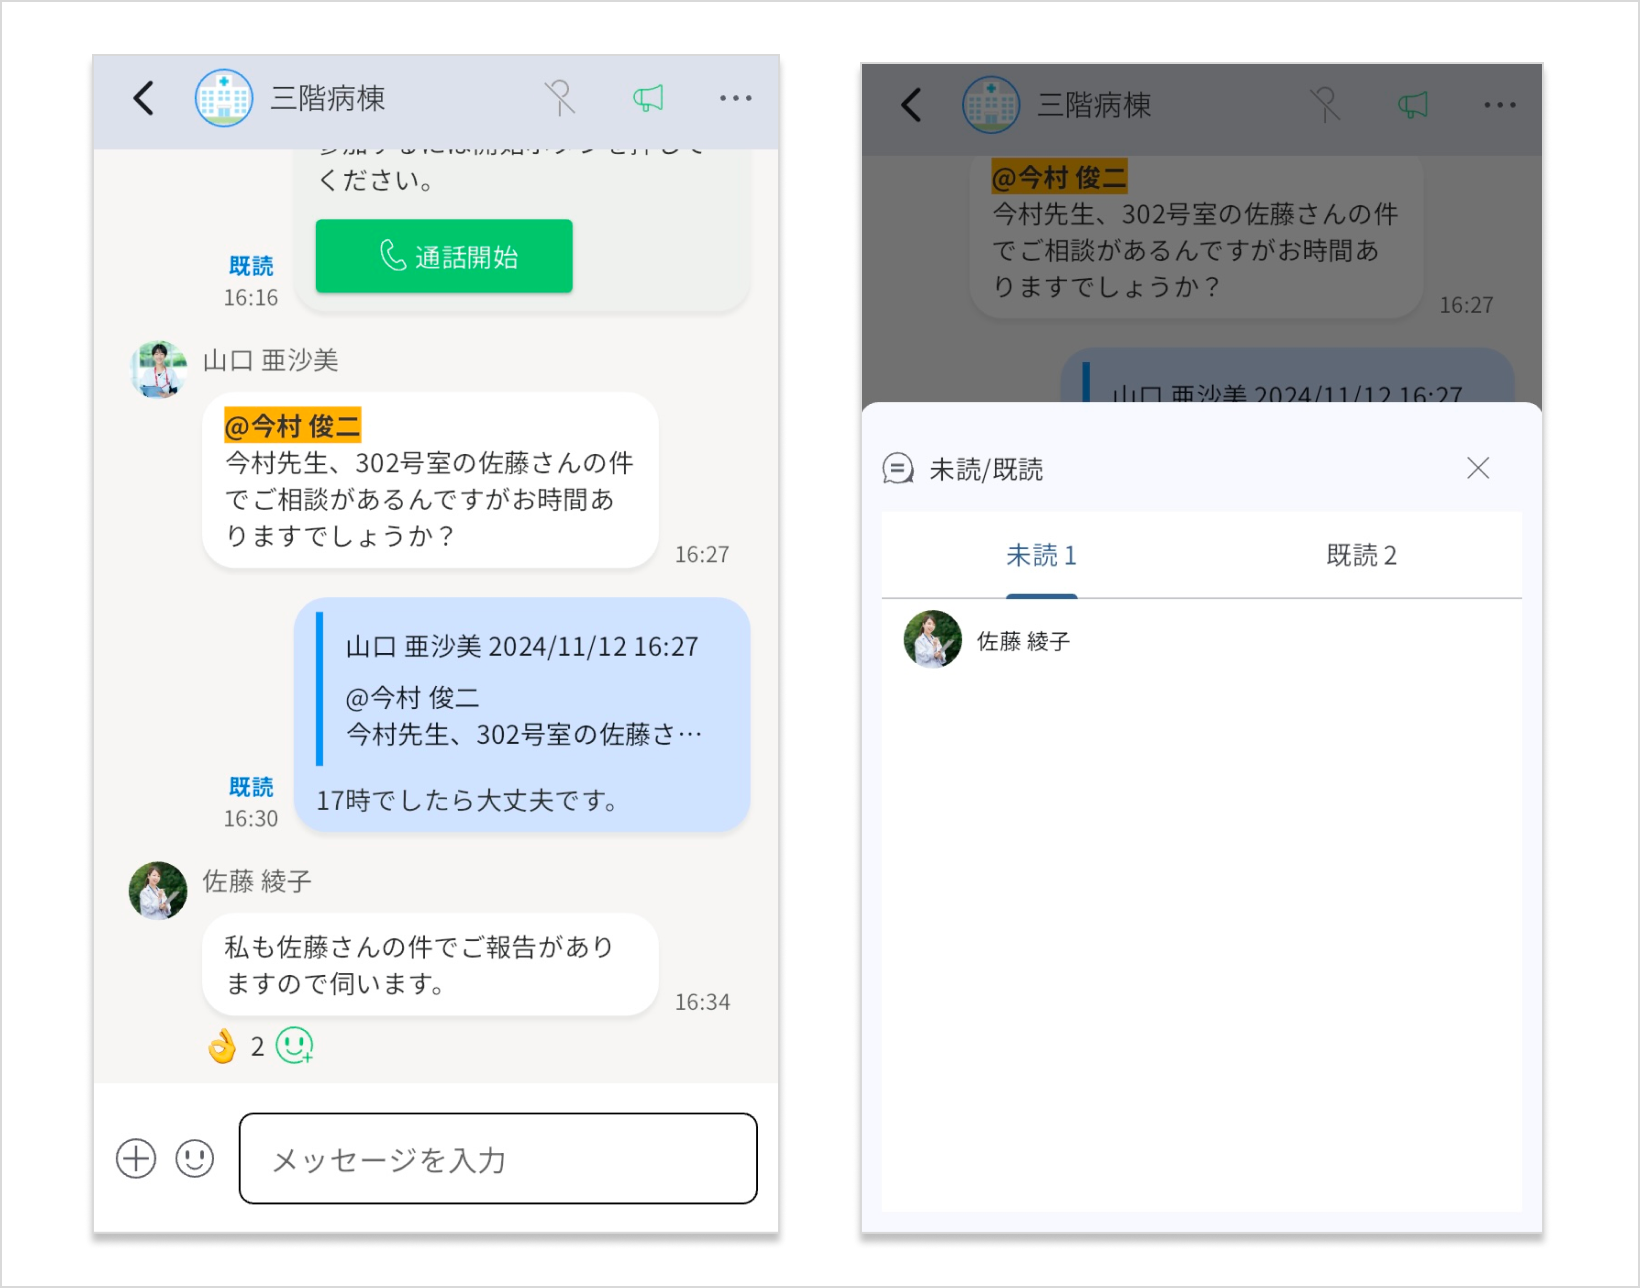The width and height of the screenshot is (1640, 1288).
Task: Open the @今村 俊二 mention in left chat
Action: click(292, 426)
